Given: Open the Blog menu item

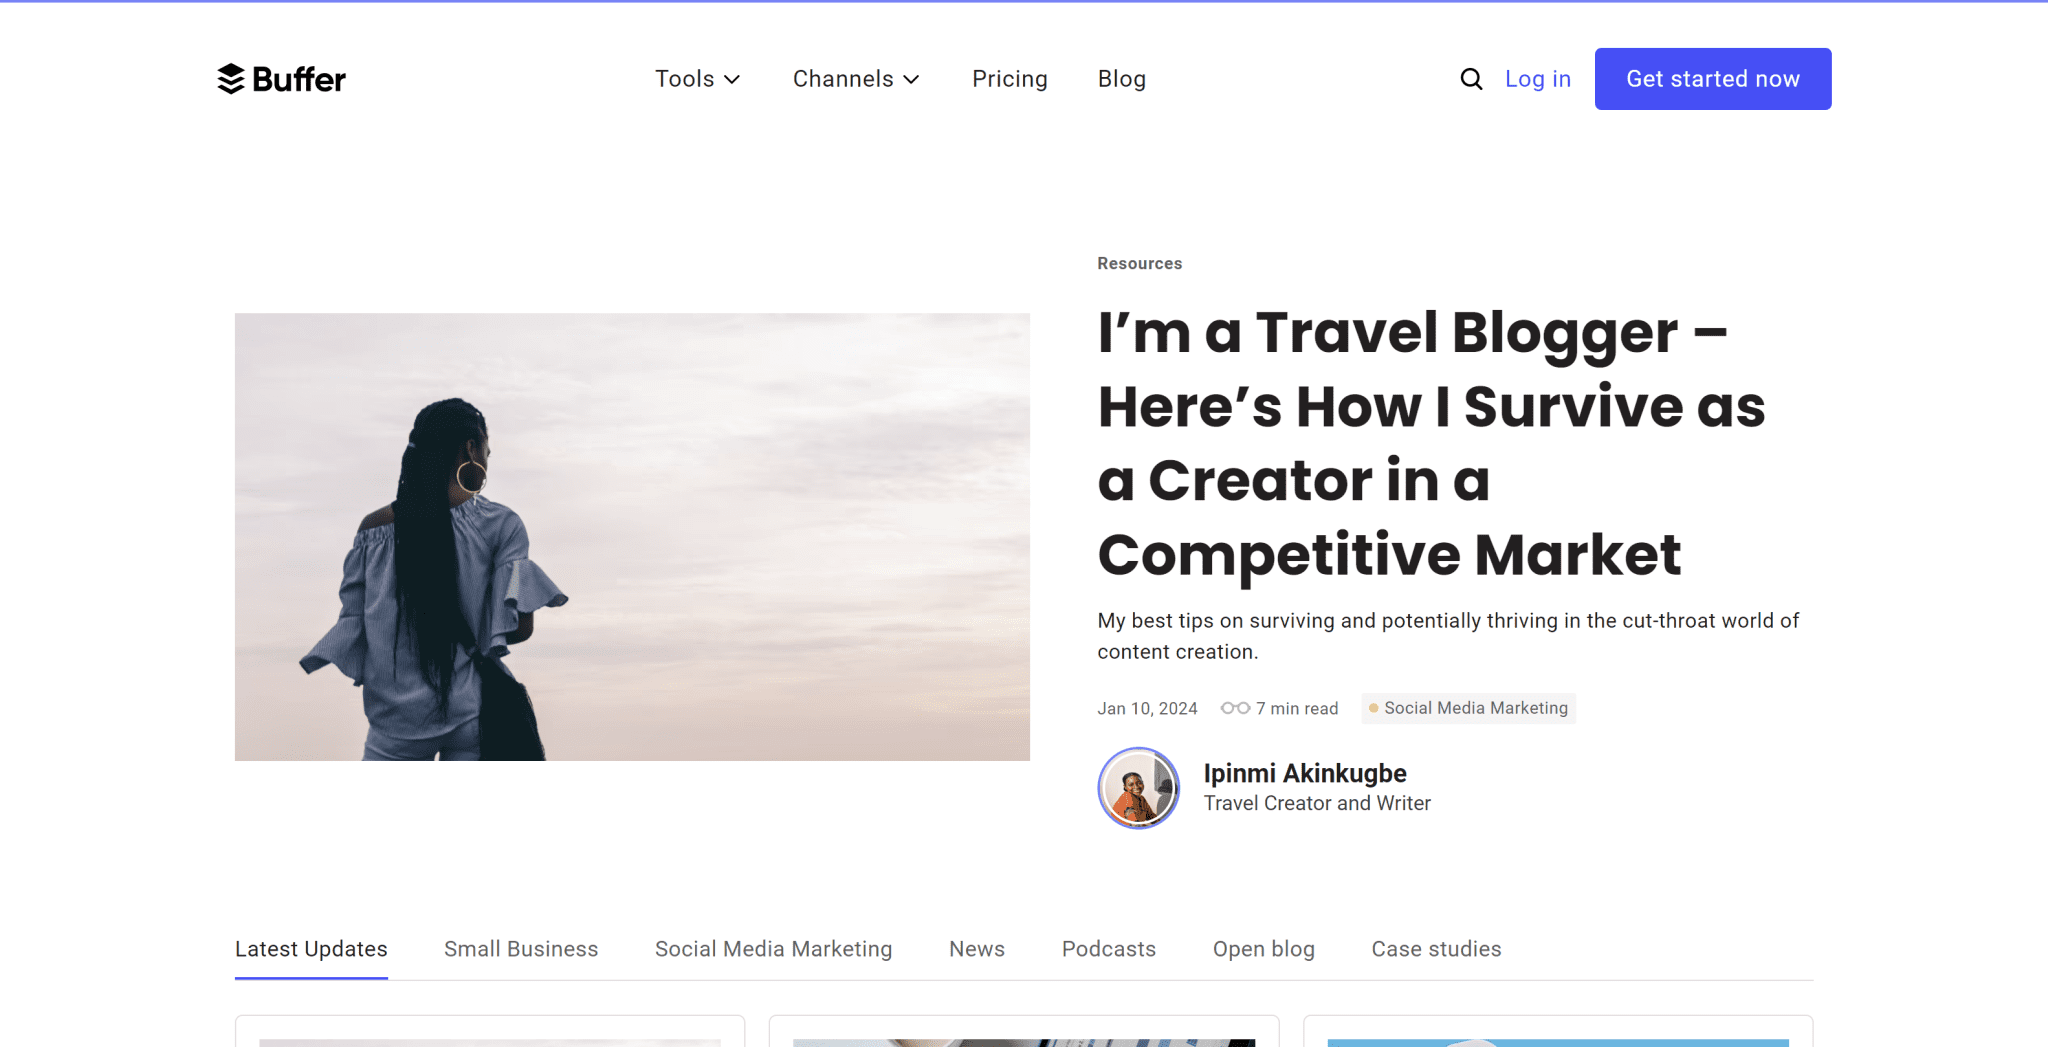Looking at the screenshot, I should coord(1121,78).
